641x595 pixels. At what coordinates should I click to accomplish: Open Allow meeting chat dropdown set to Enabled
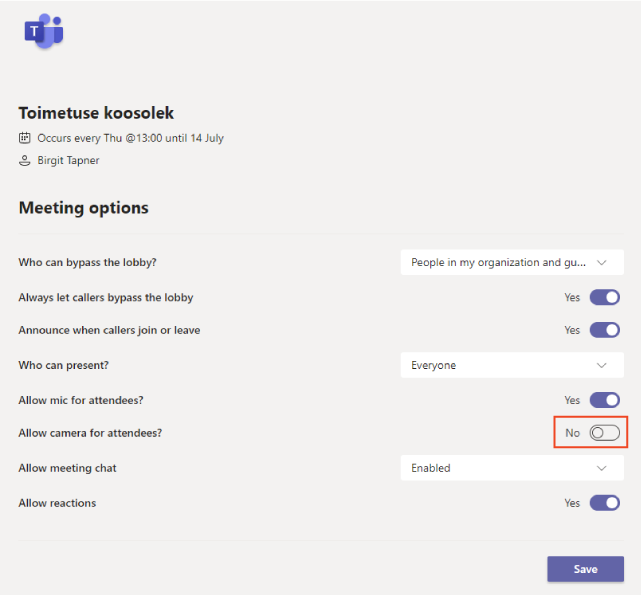pyautogui.click(x=512, y=468)
